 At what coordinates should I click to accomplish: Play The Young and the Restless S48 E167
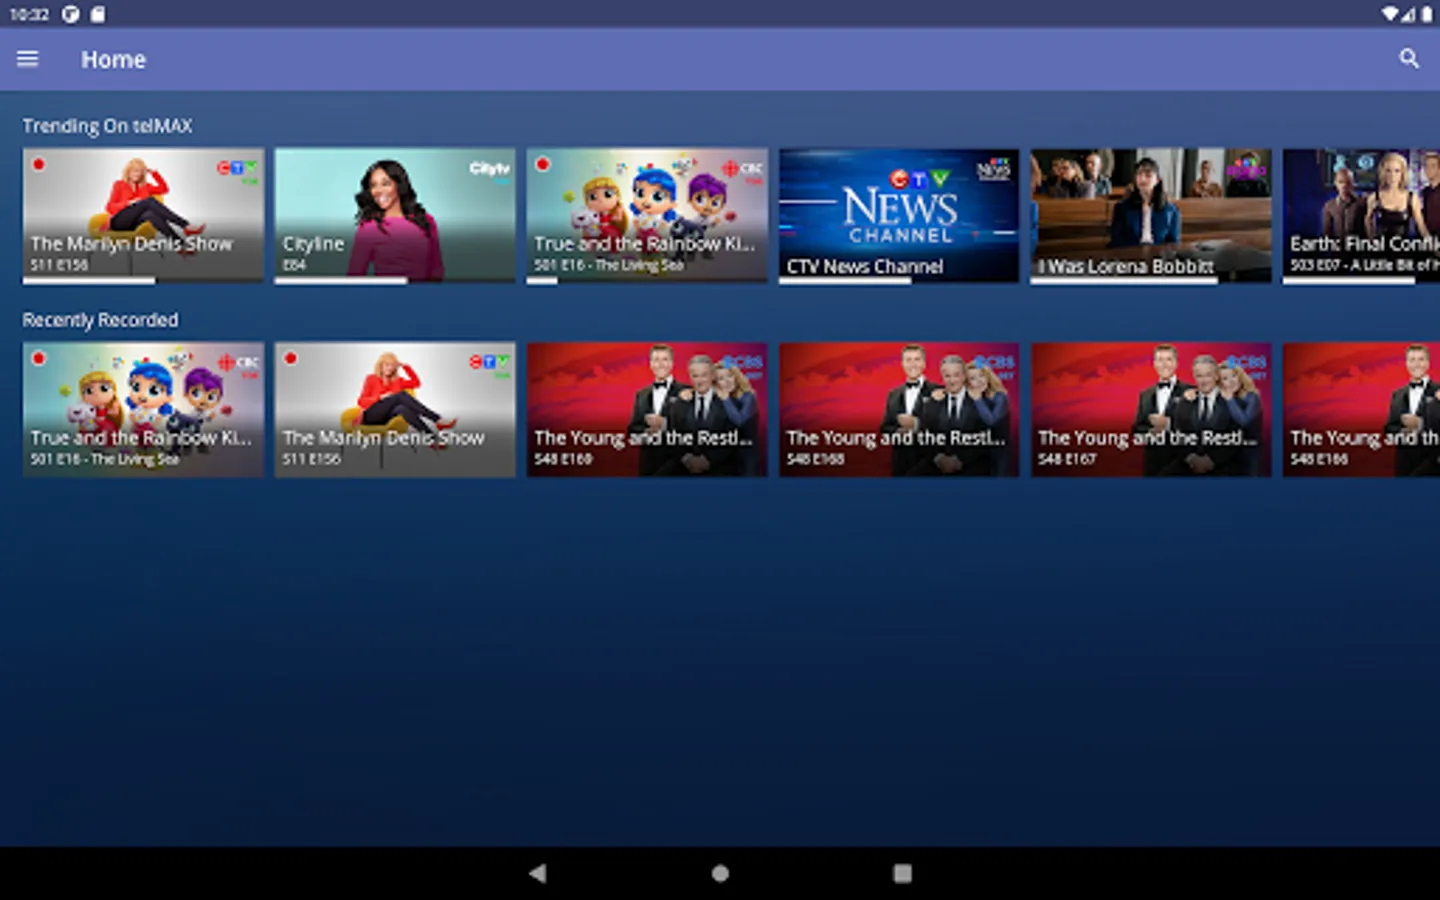(1151, 410)
